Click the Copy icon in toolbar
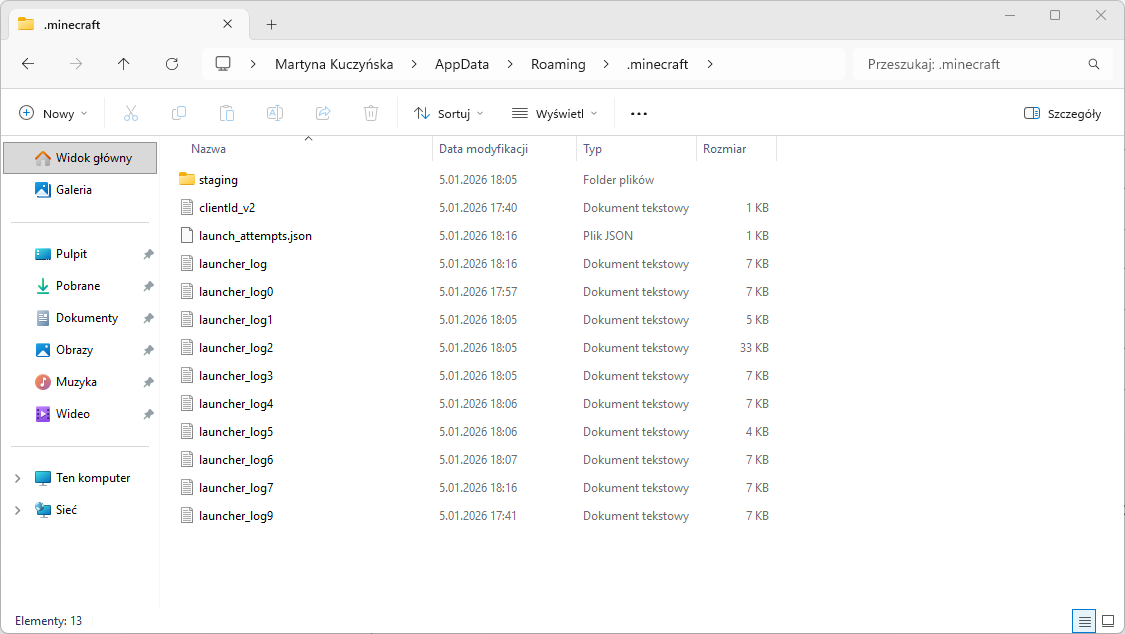 [179, 114]
